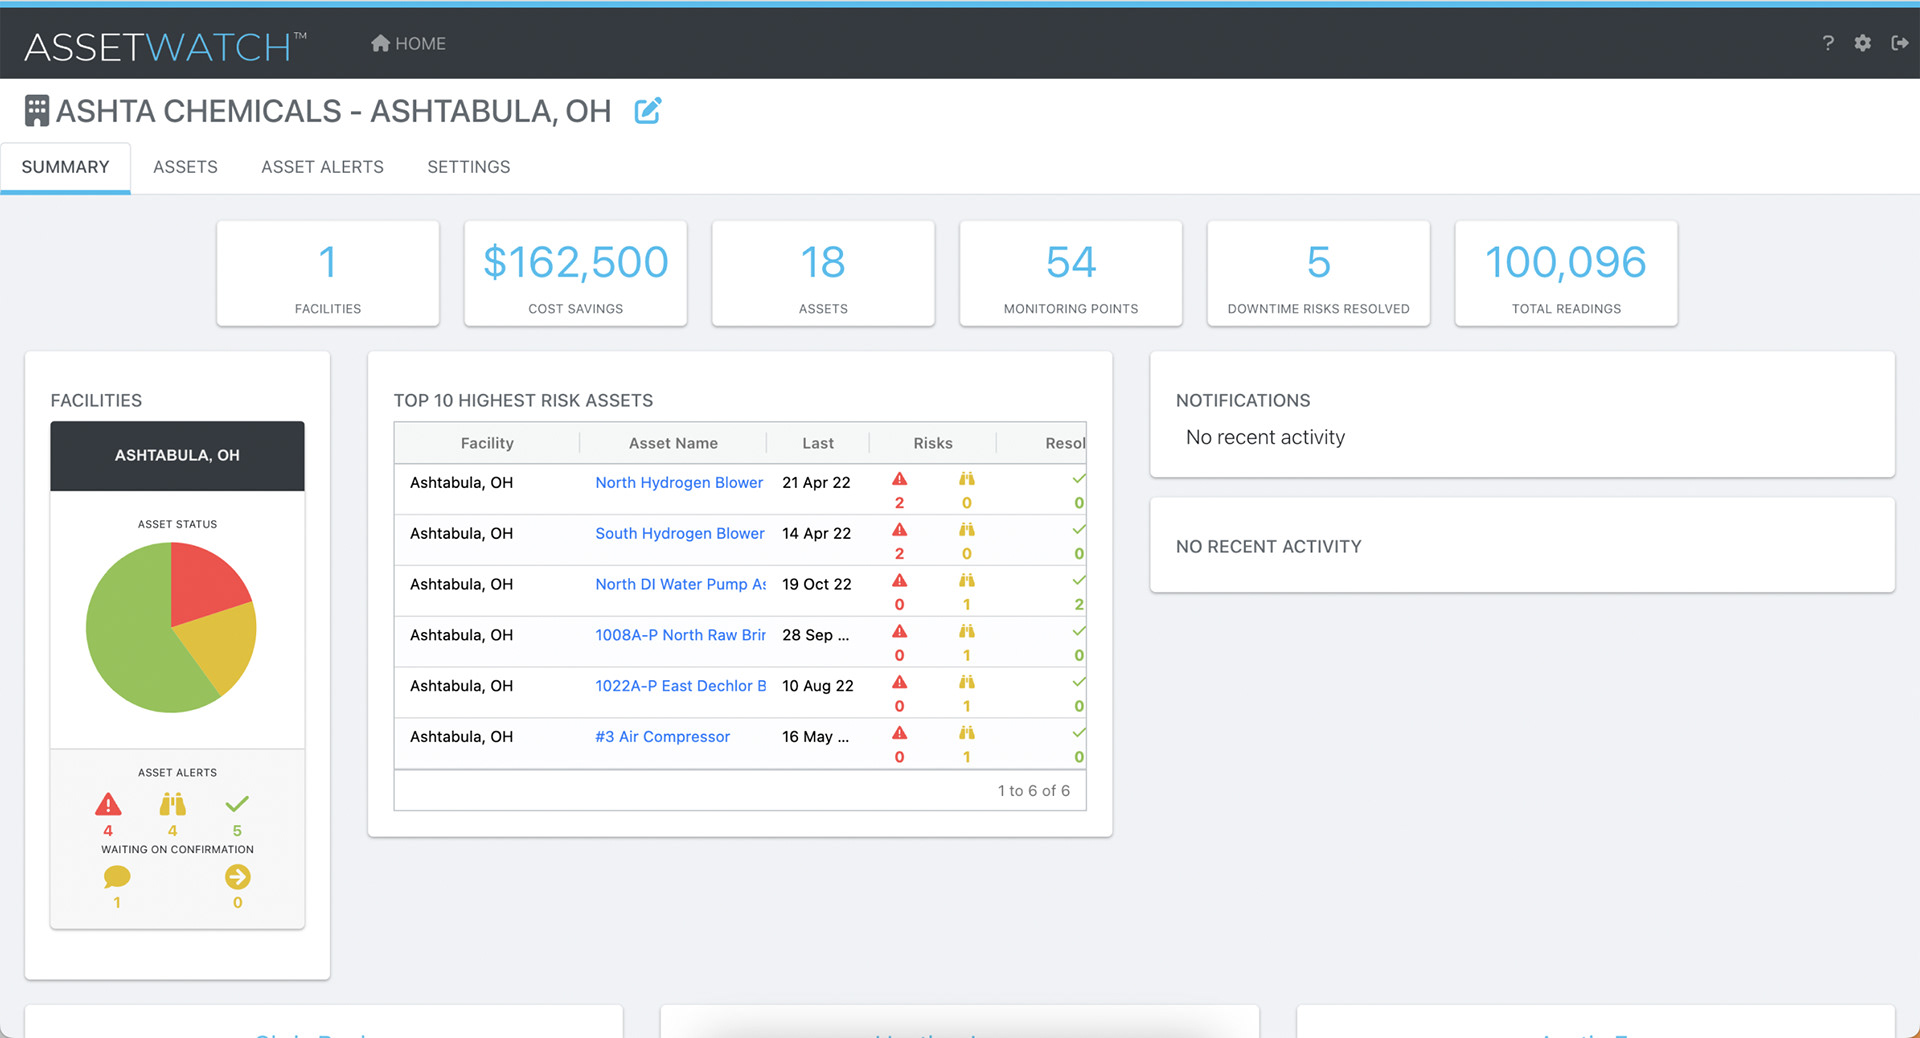Click '19 Oct 22' date cell
Viewport: 1920px width, 1038px height.
817,585
